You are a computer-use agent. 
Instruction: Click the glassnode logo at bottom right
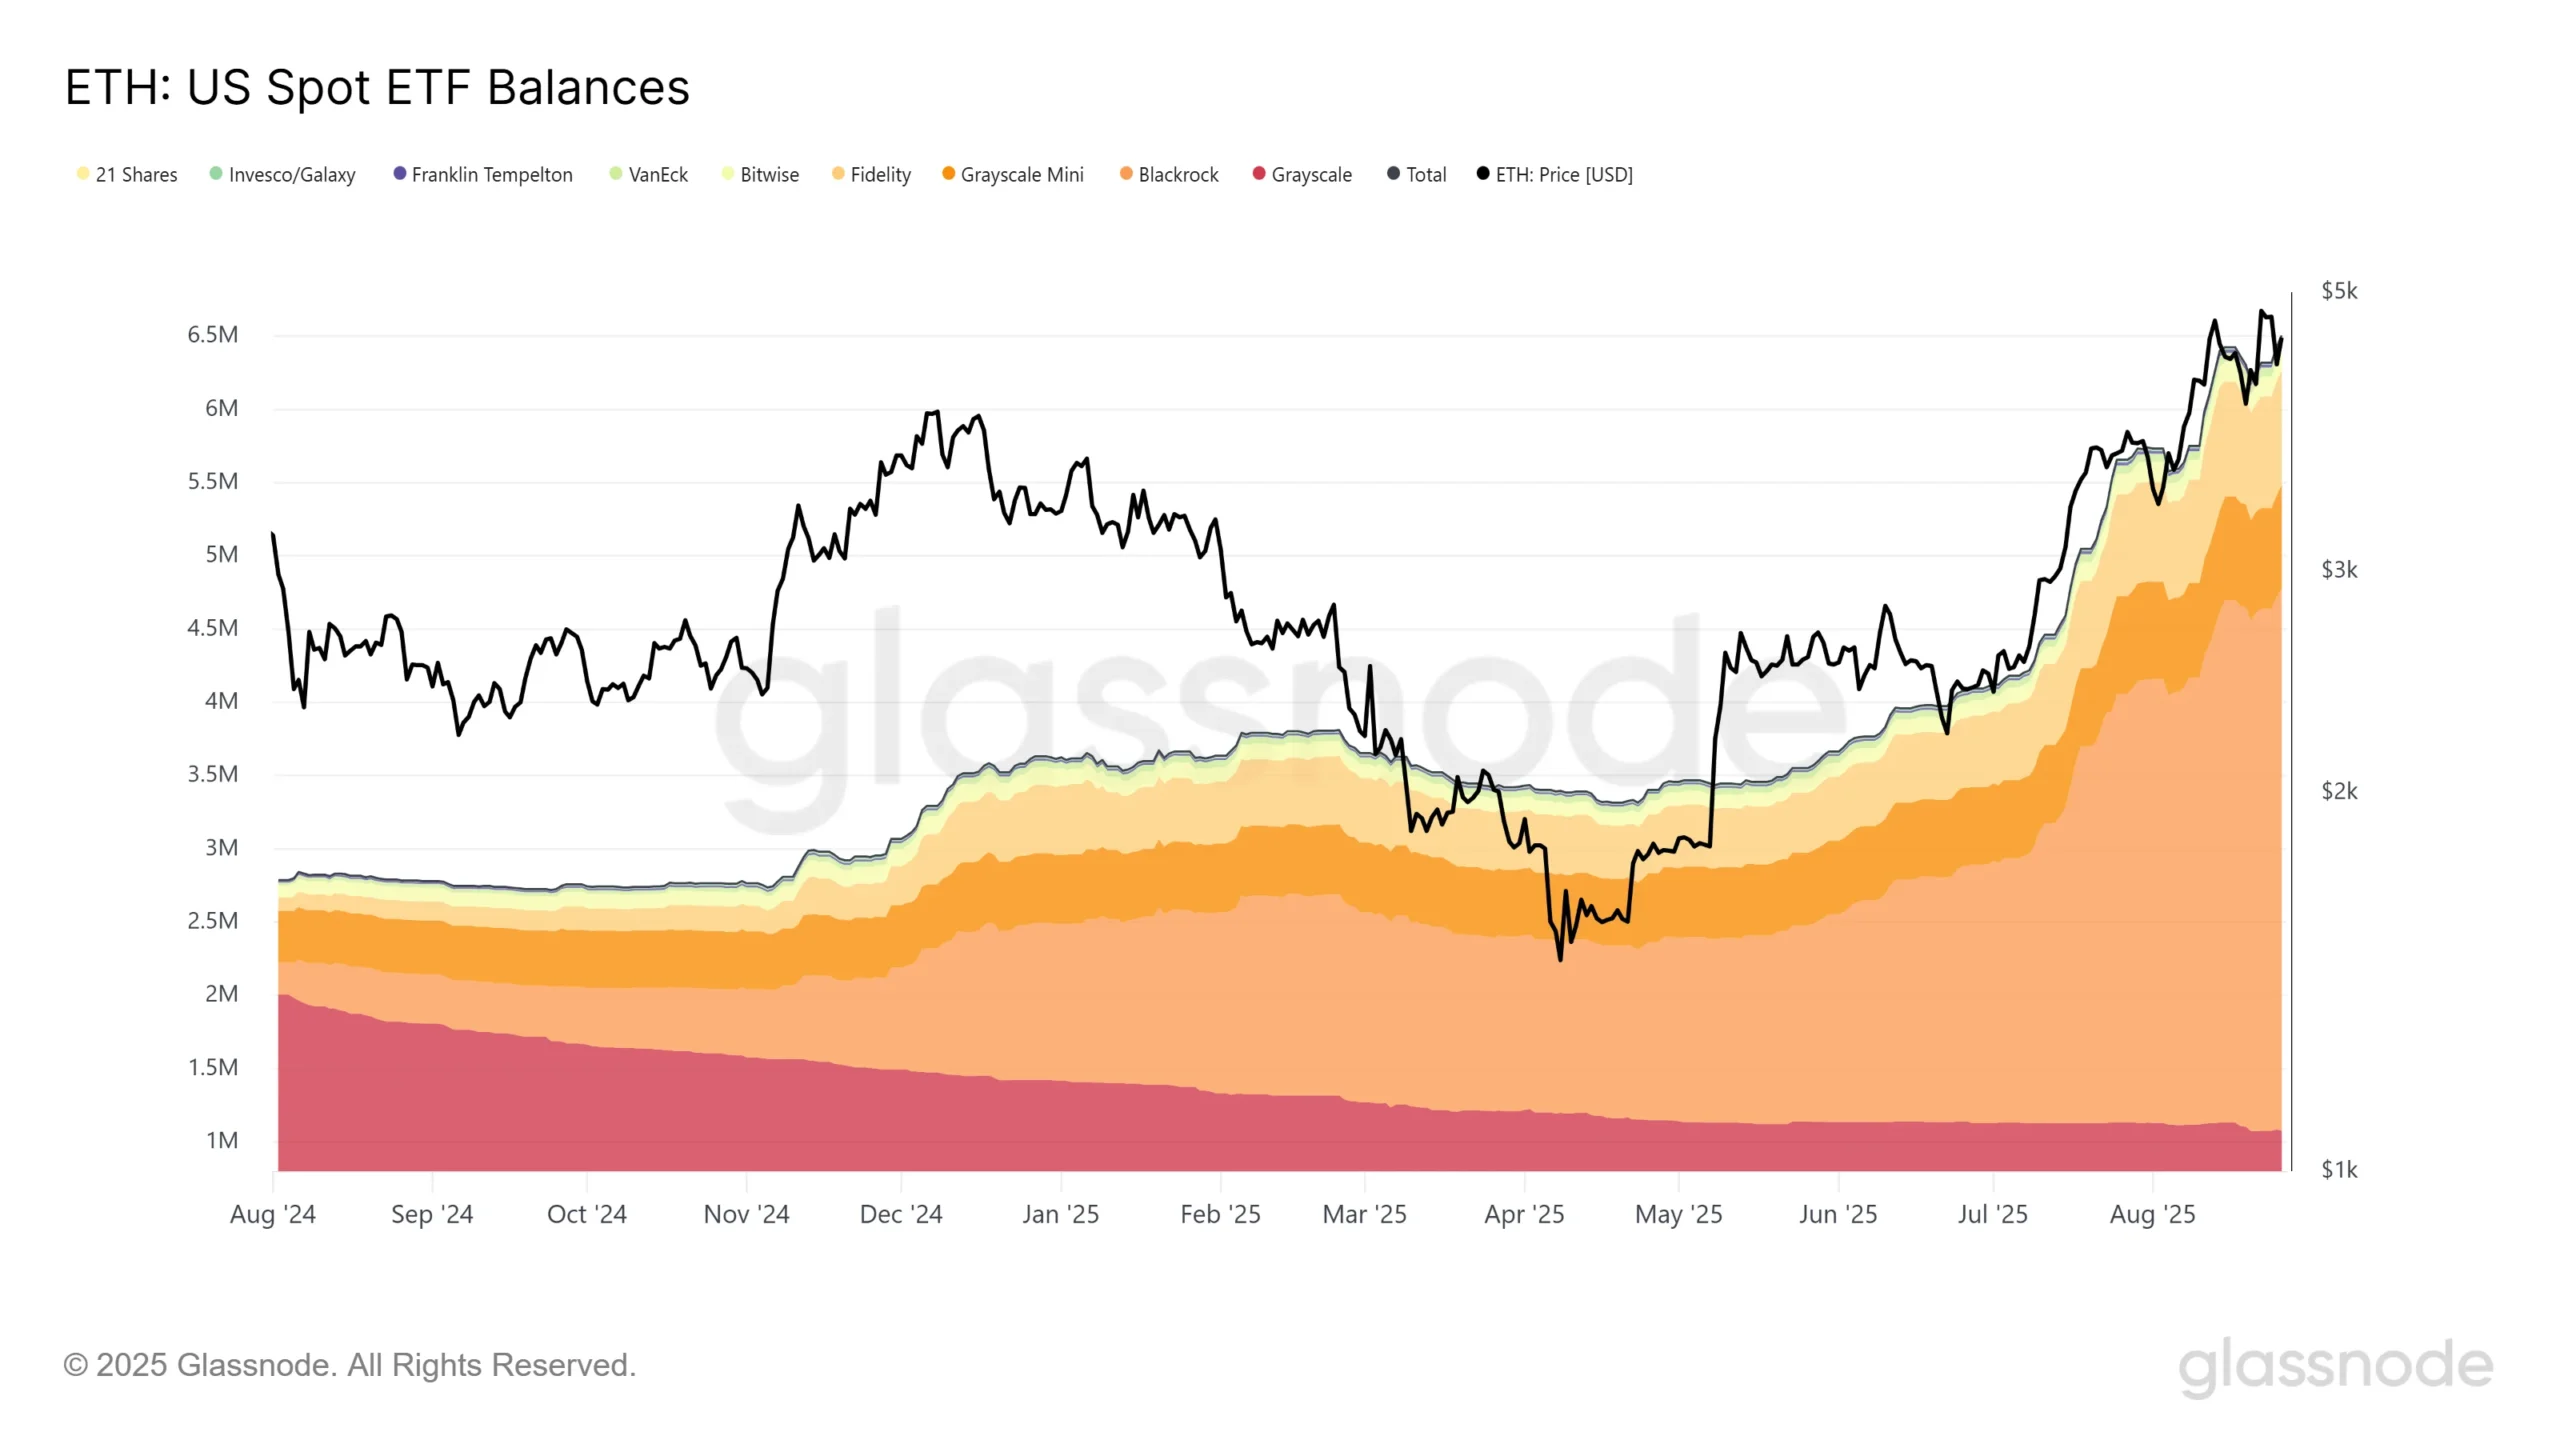coord(2336,1367)
